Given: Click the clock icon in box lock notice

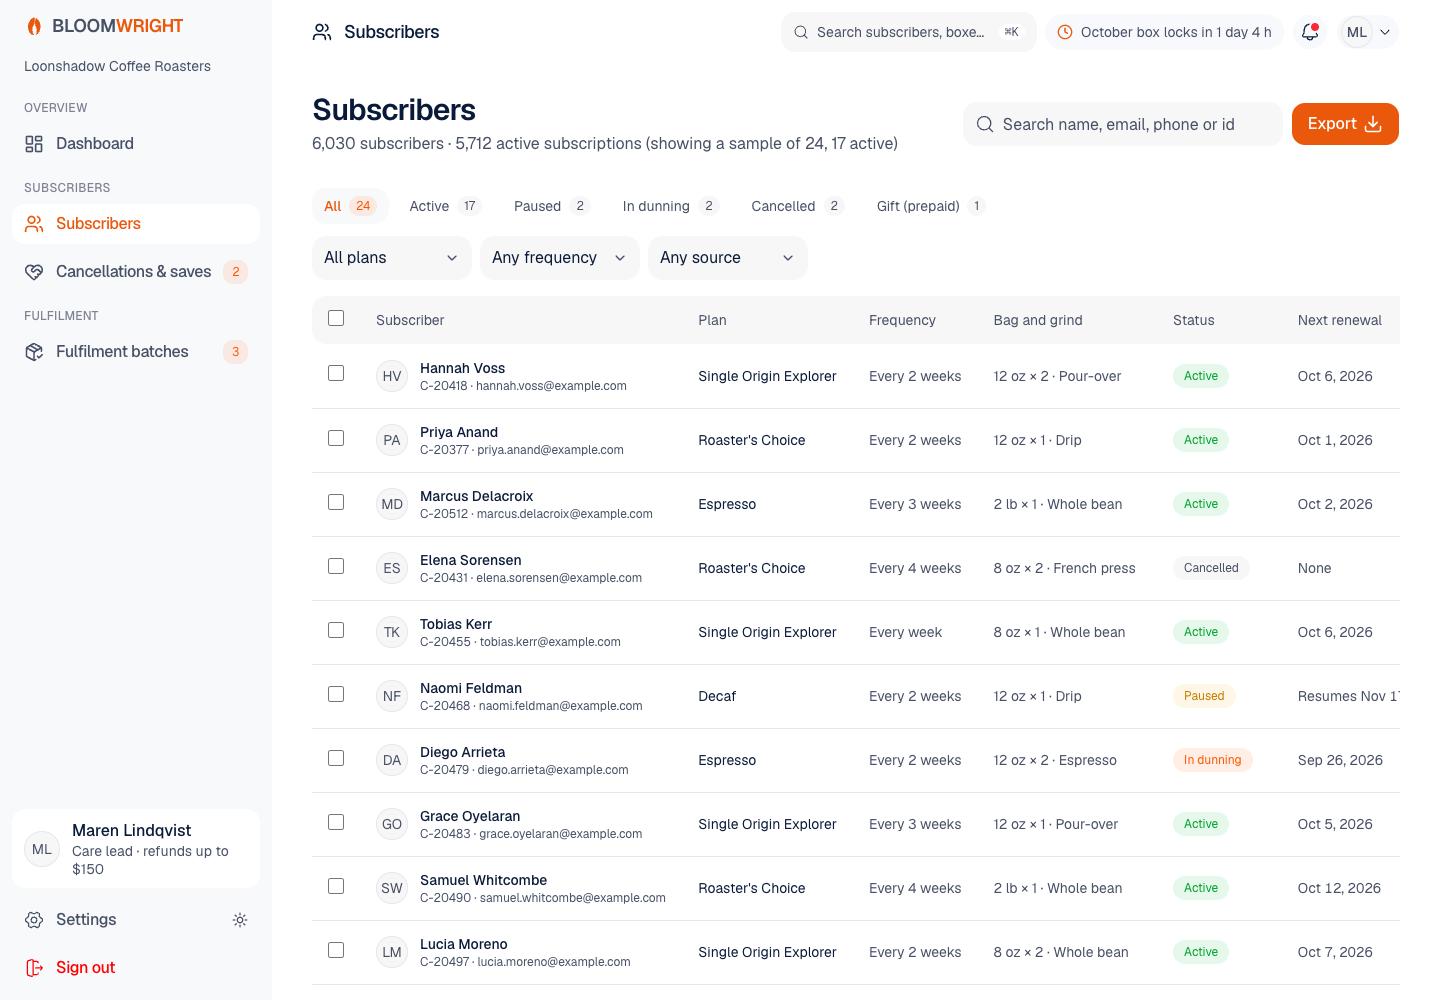Looking at the screenshot, I should tap(1065, 32).
